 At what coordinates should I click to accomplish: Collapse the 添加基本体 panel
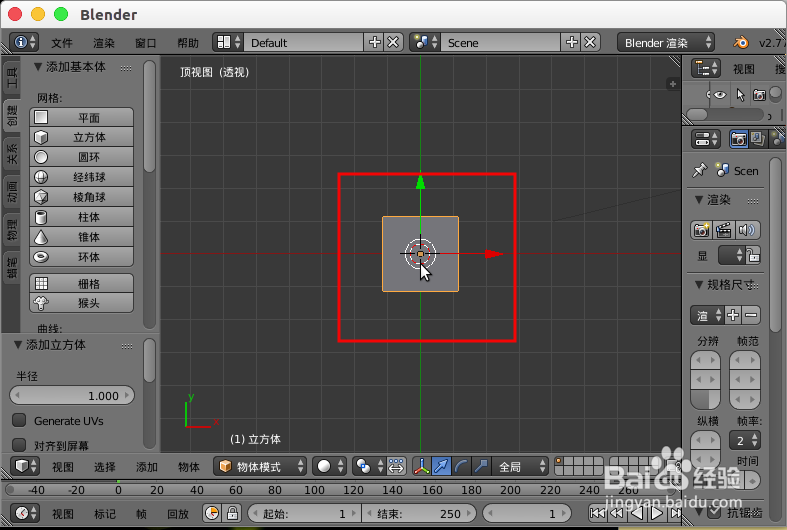pos(38,67)
